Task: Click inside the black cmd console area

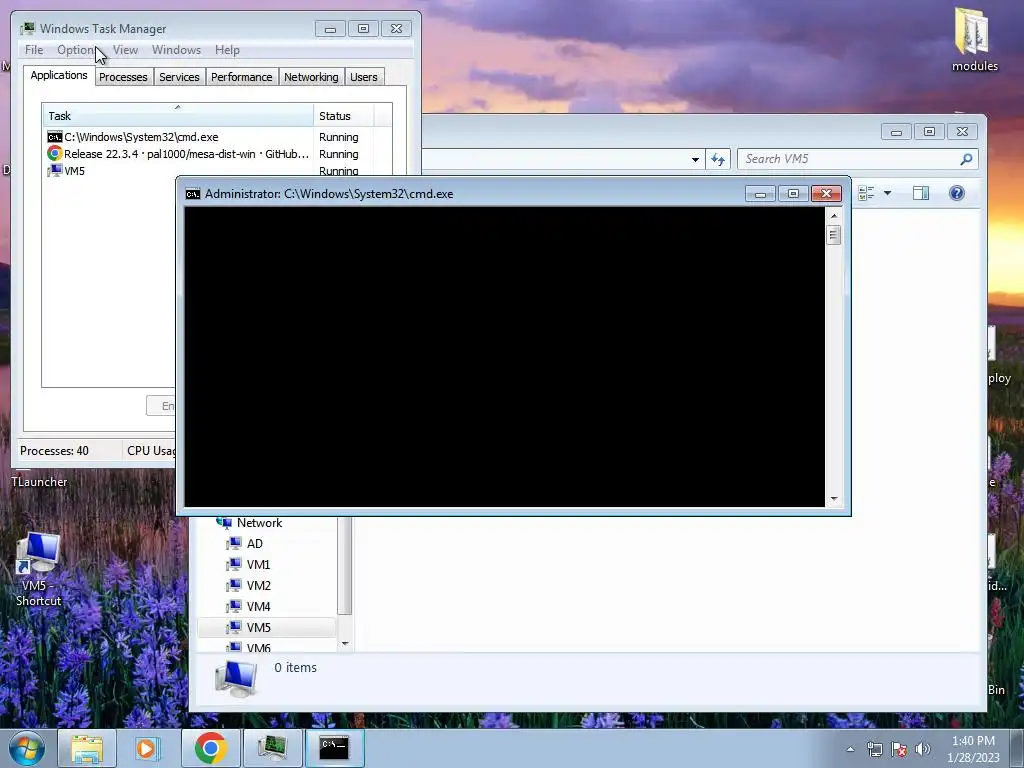Action: click(x=505, y=357)
